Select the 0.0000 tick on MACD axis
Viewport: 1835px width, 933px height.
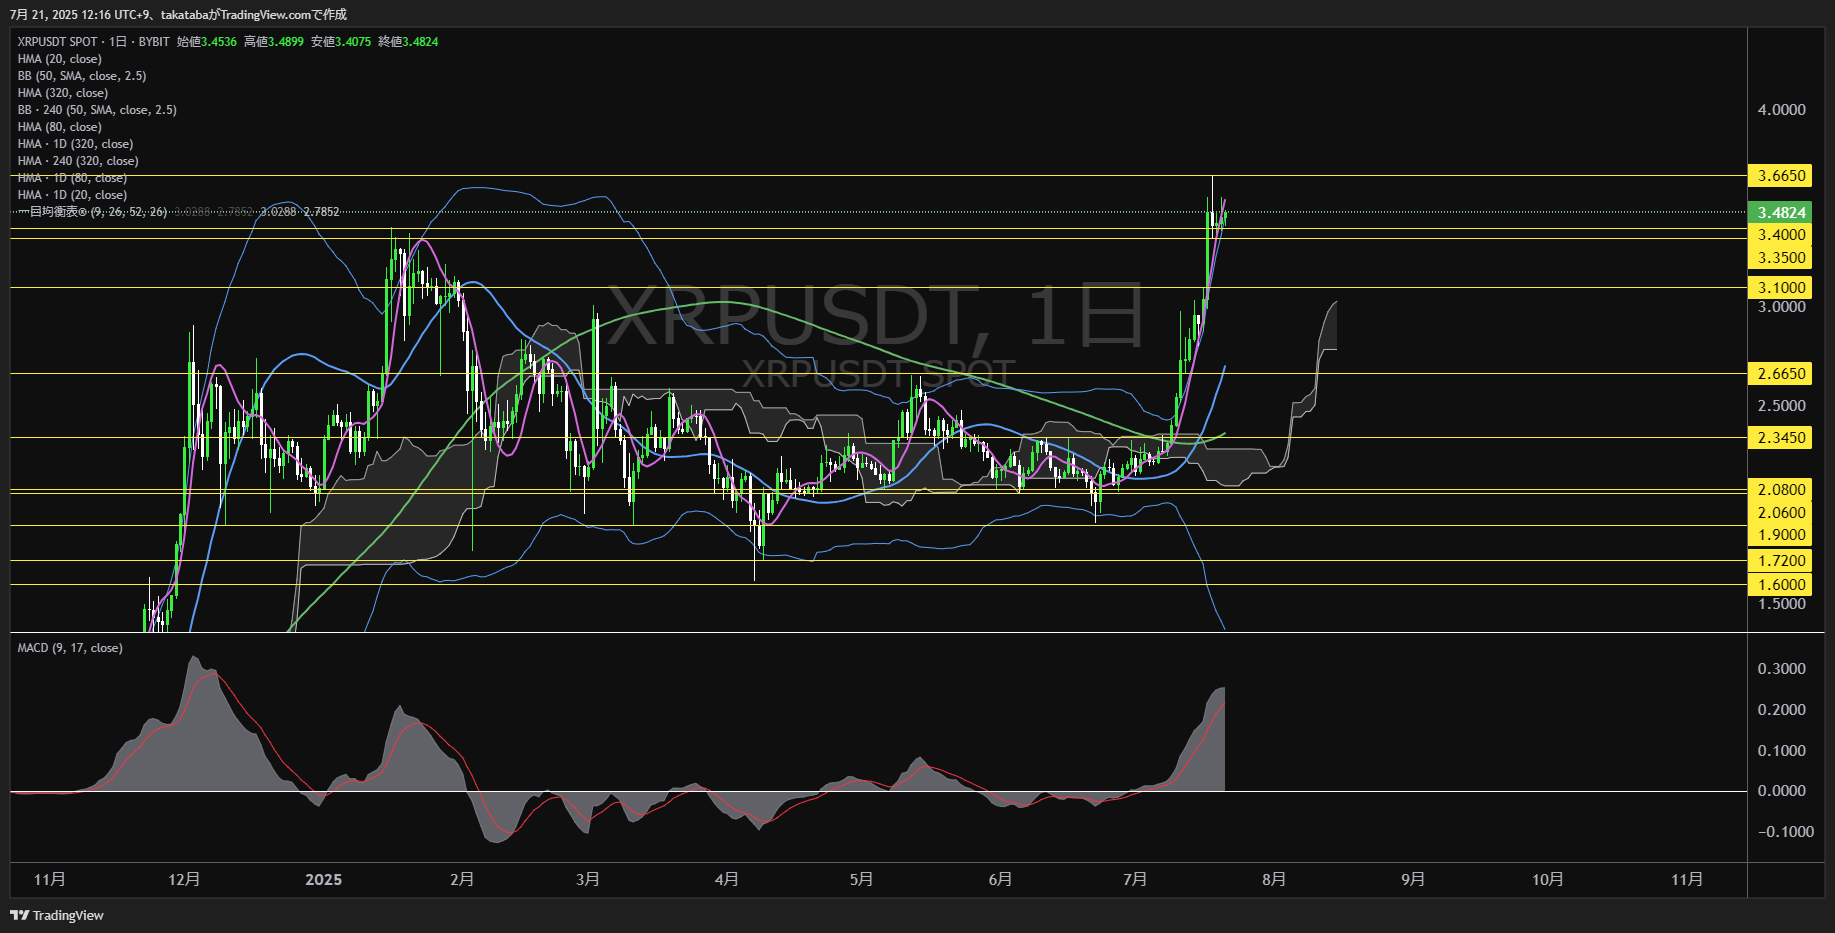pyautogui.click(x=1781, y=791)
